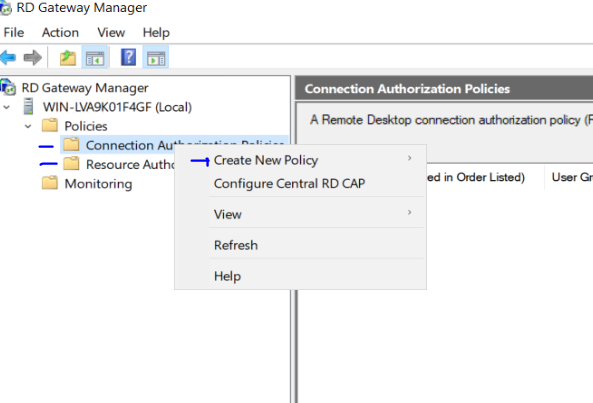Expand the Create New Policy submenu arrow
593x403 pixels.
410,158
